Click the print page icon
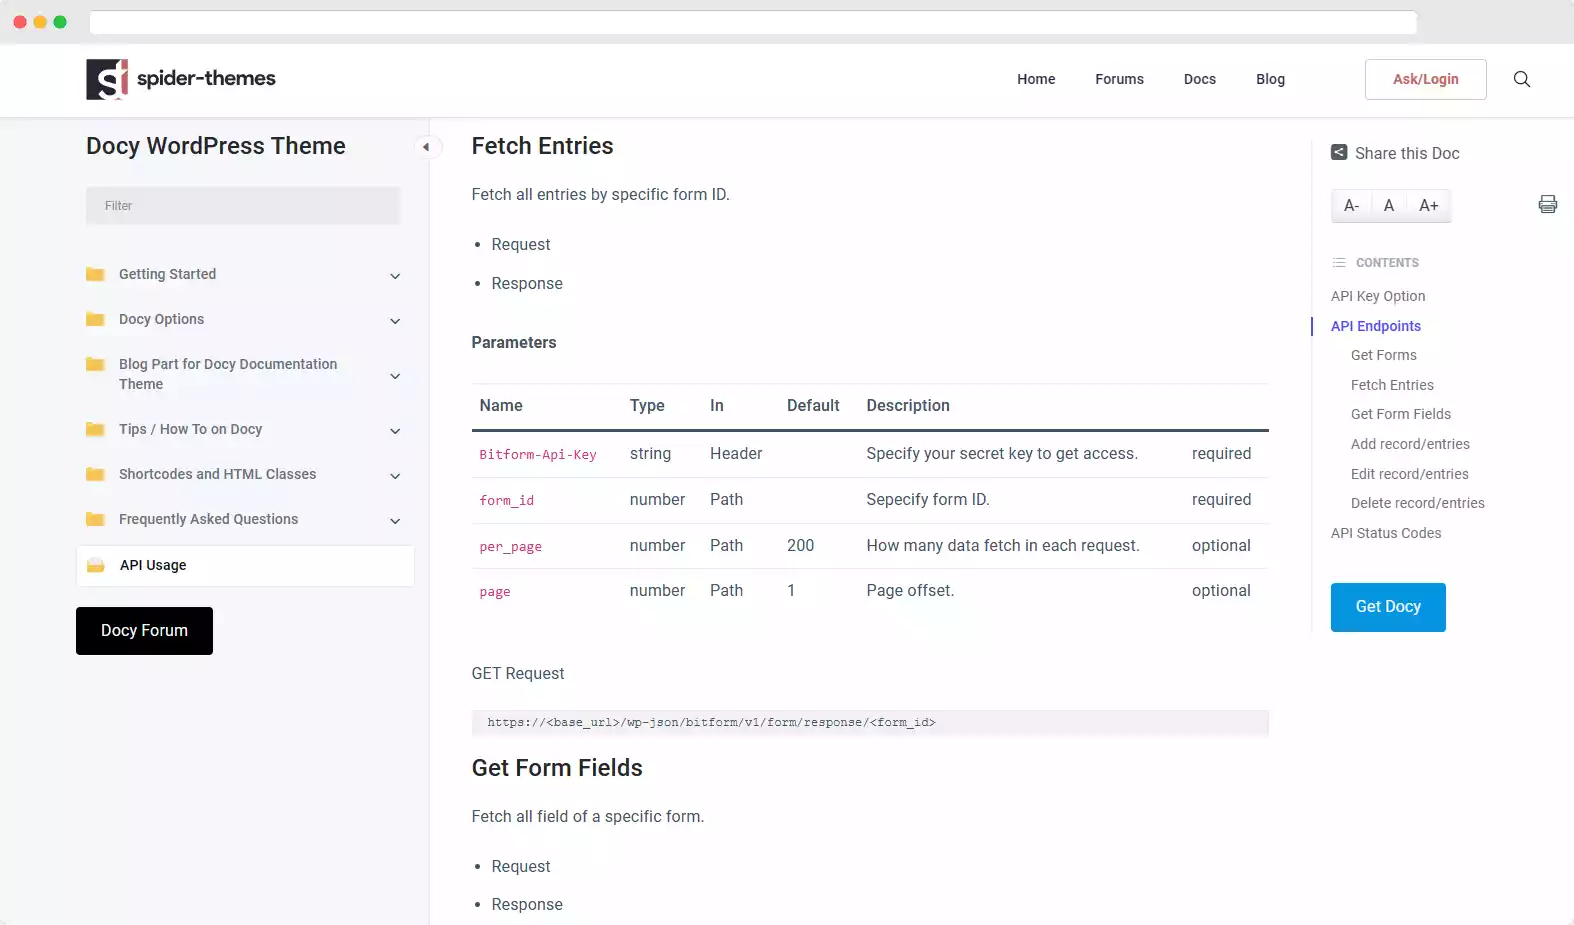This screenshot has height=925, width=1574. [x=1548, y=205]
